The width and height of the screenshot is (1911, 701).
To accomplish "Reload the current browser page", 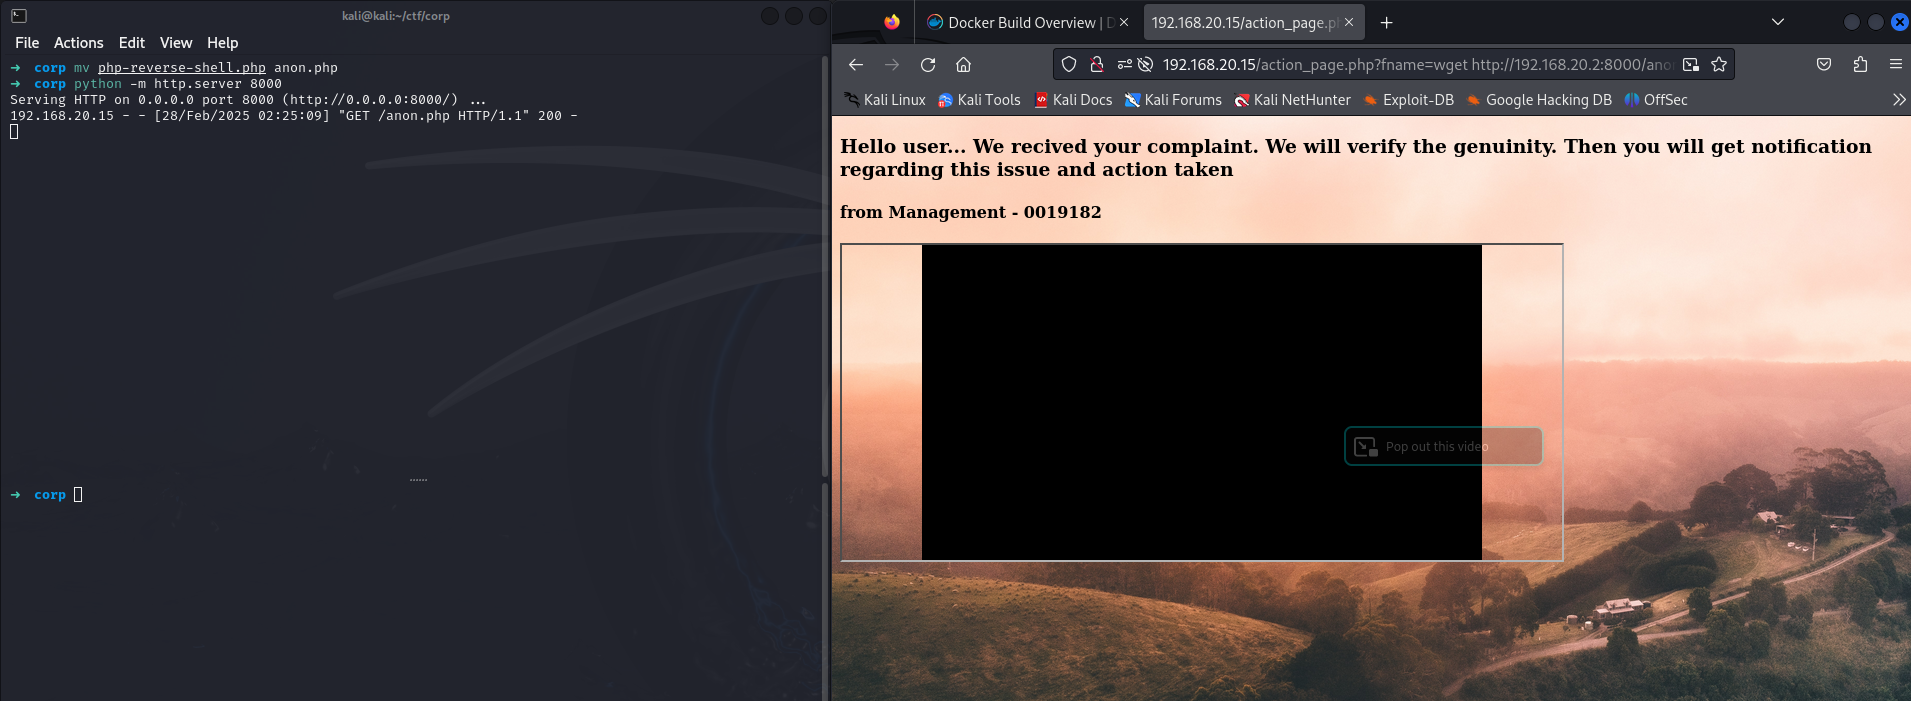I will click(x=928, y=64).
